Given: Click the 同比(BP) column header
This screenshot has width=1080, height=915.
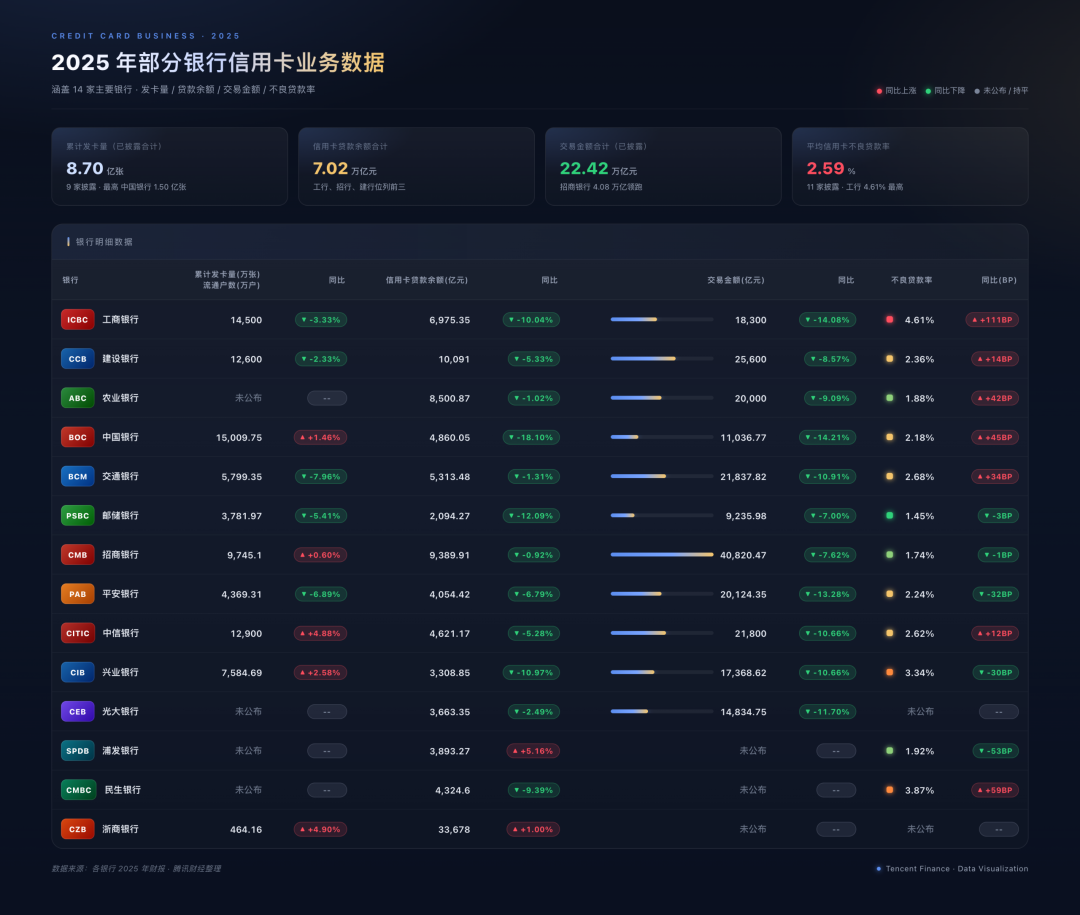Looking at the screenshot, I should [x=999, y=280].
